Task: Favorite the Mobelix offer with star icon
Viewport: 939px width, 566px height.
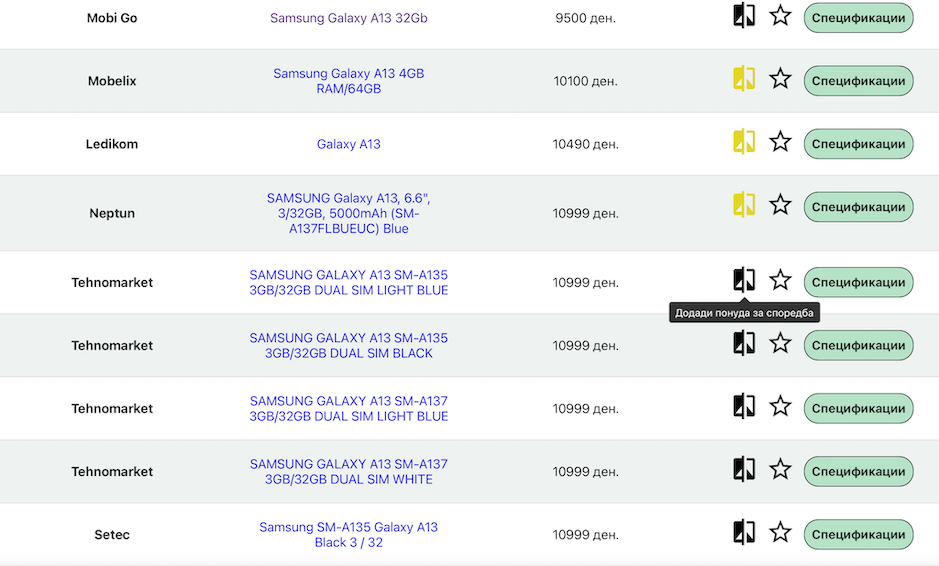Action: [x=780, y=79]
